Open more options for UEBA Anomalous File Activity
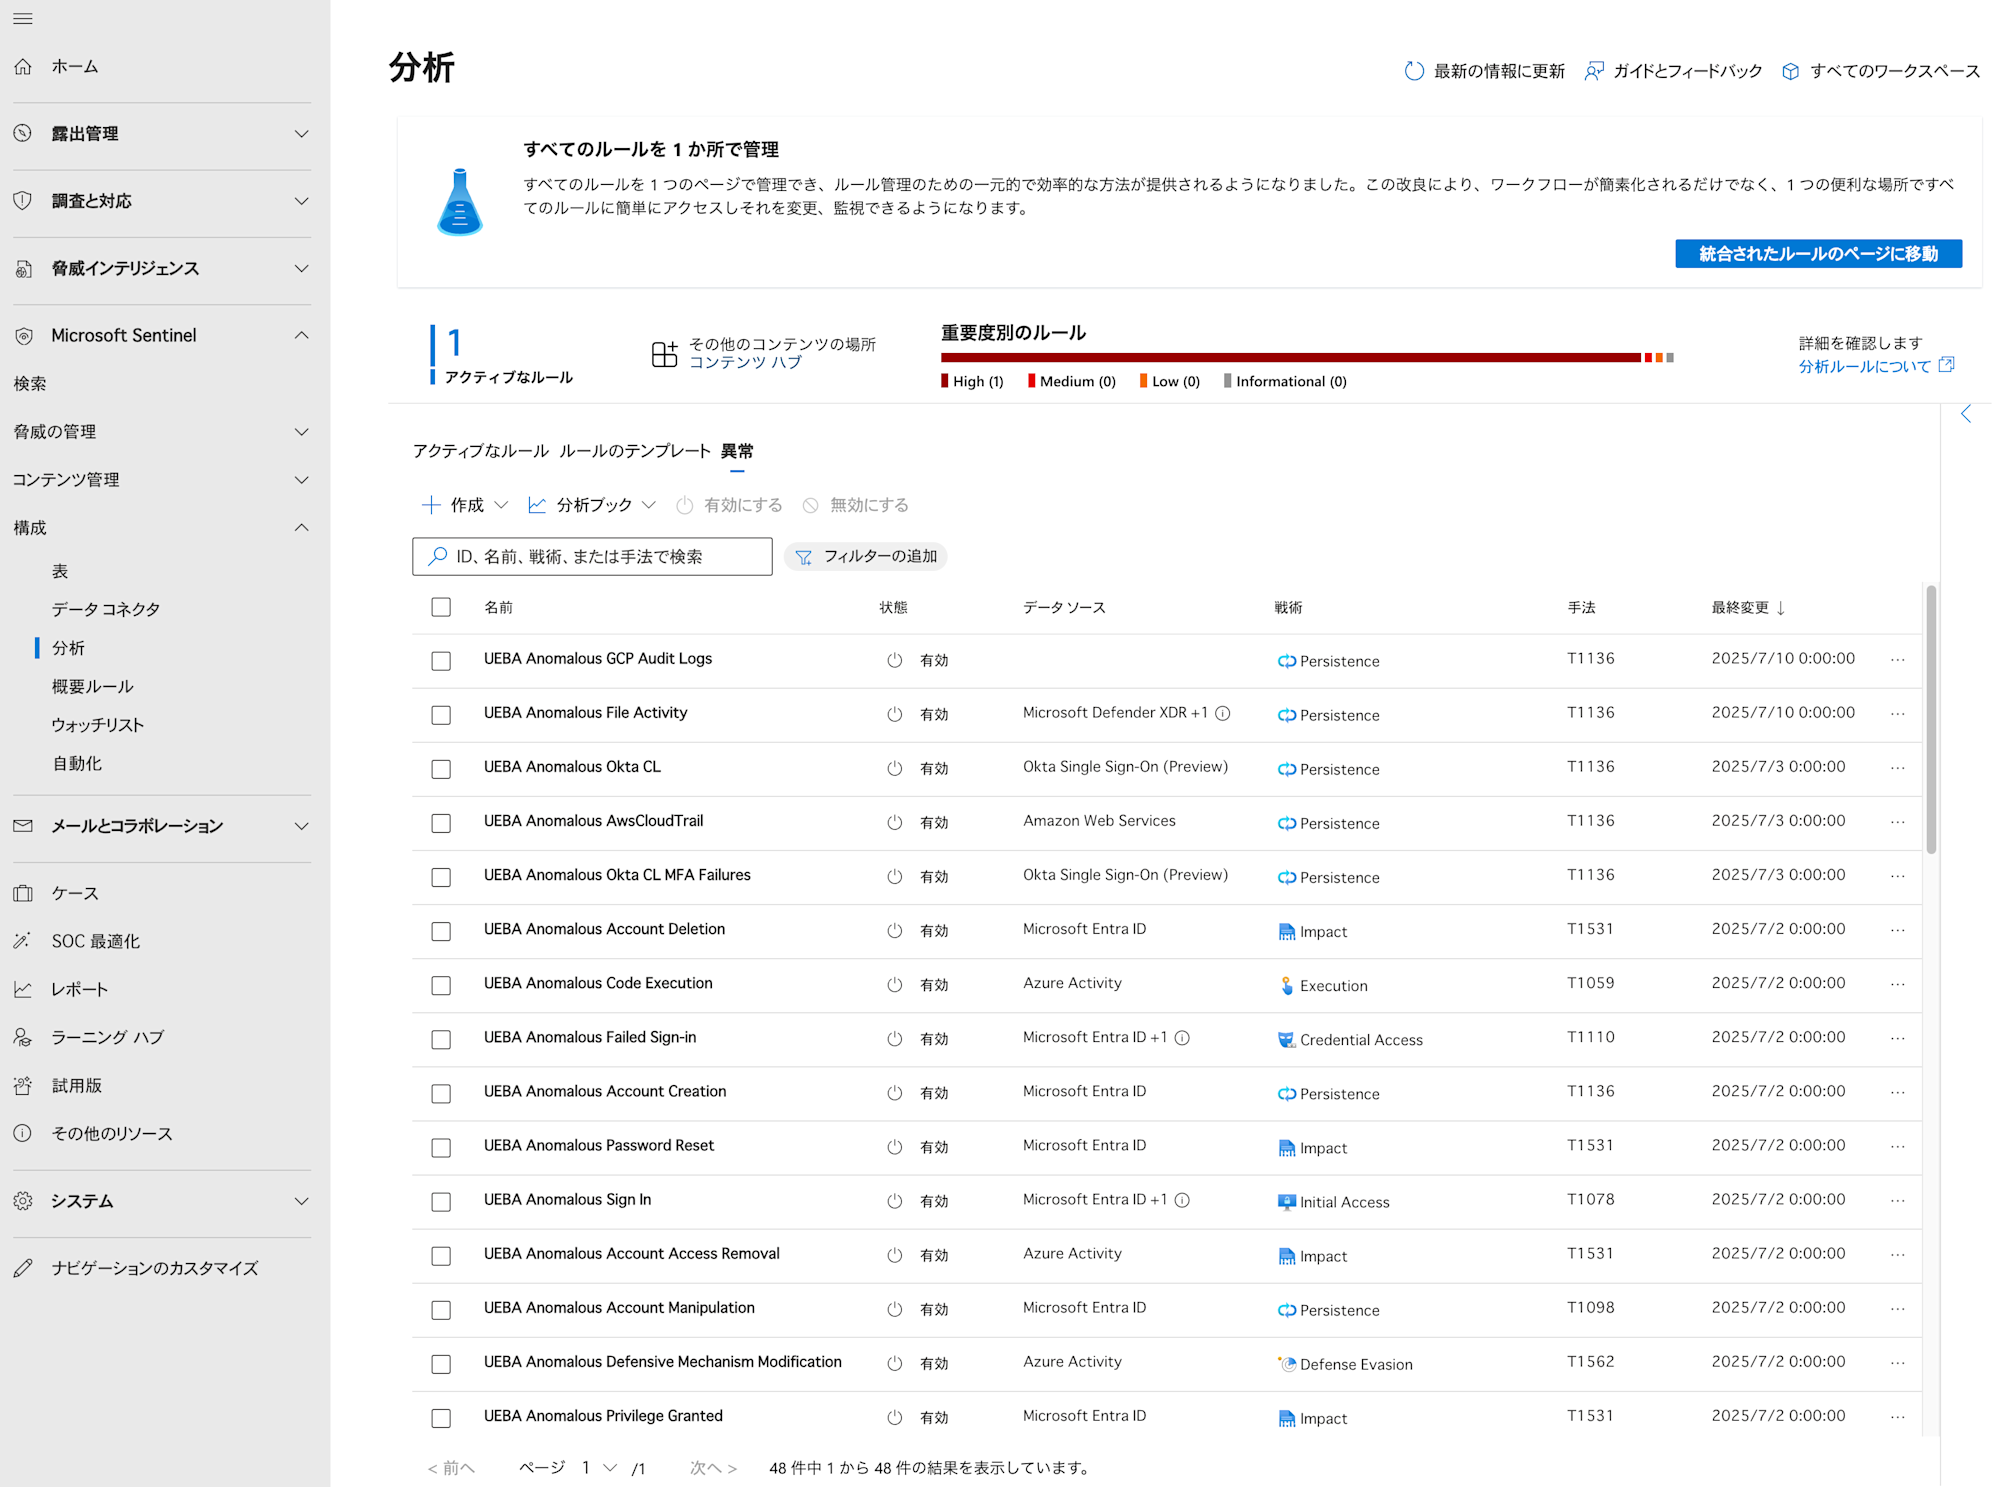The height and width of the screenshot is (1487, 2000). tap(1898, 713)
